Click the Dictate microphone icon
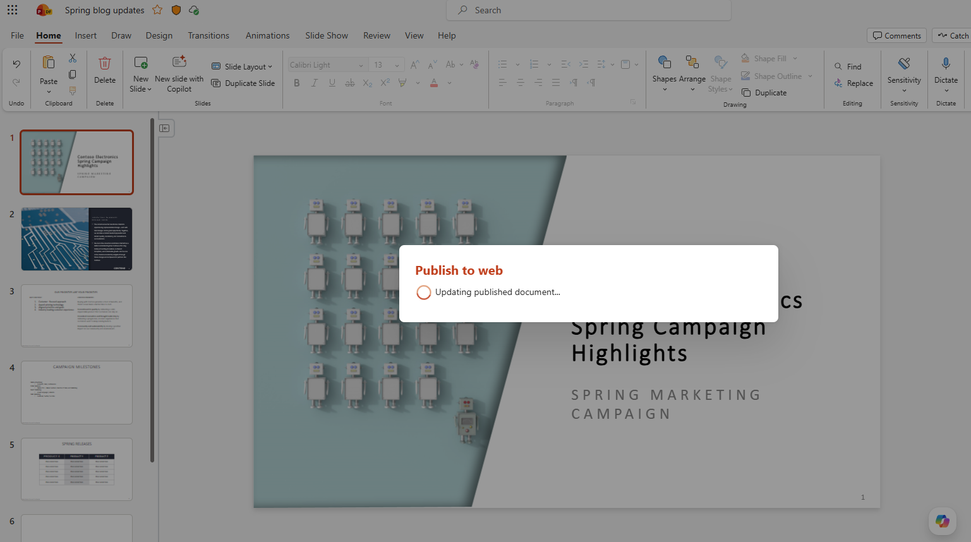Image resolution: width=971 pixels, height=542 pixels. [x=945, y=64]
